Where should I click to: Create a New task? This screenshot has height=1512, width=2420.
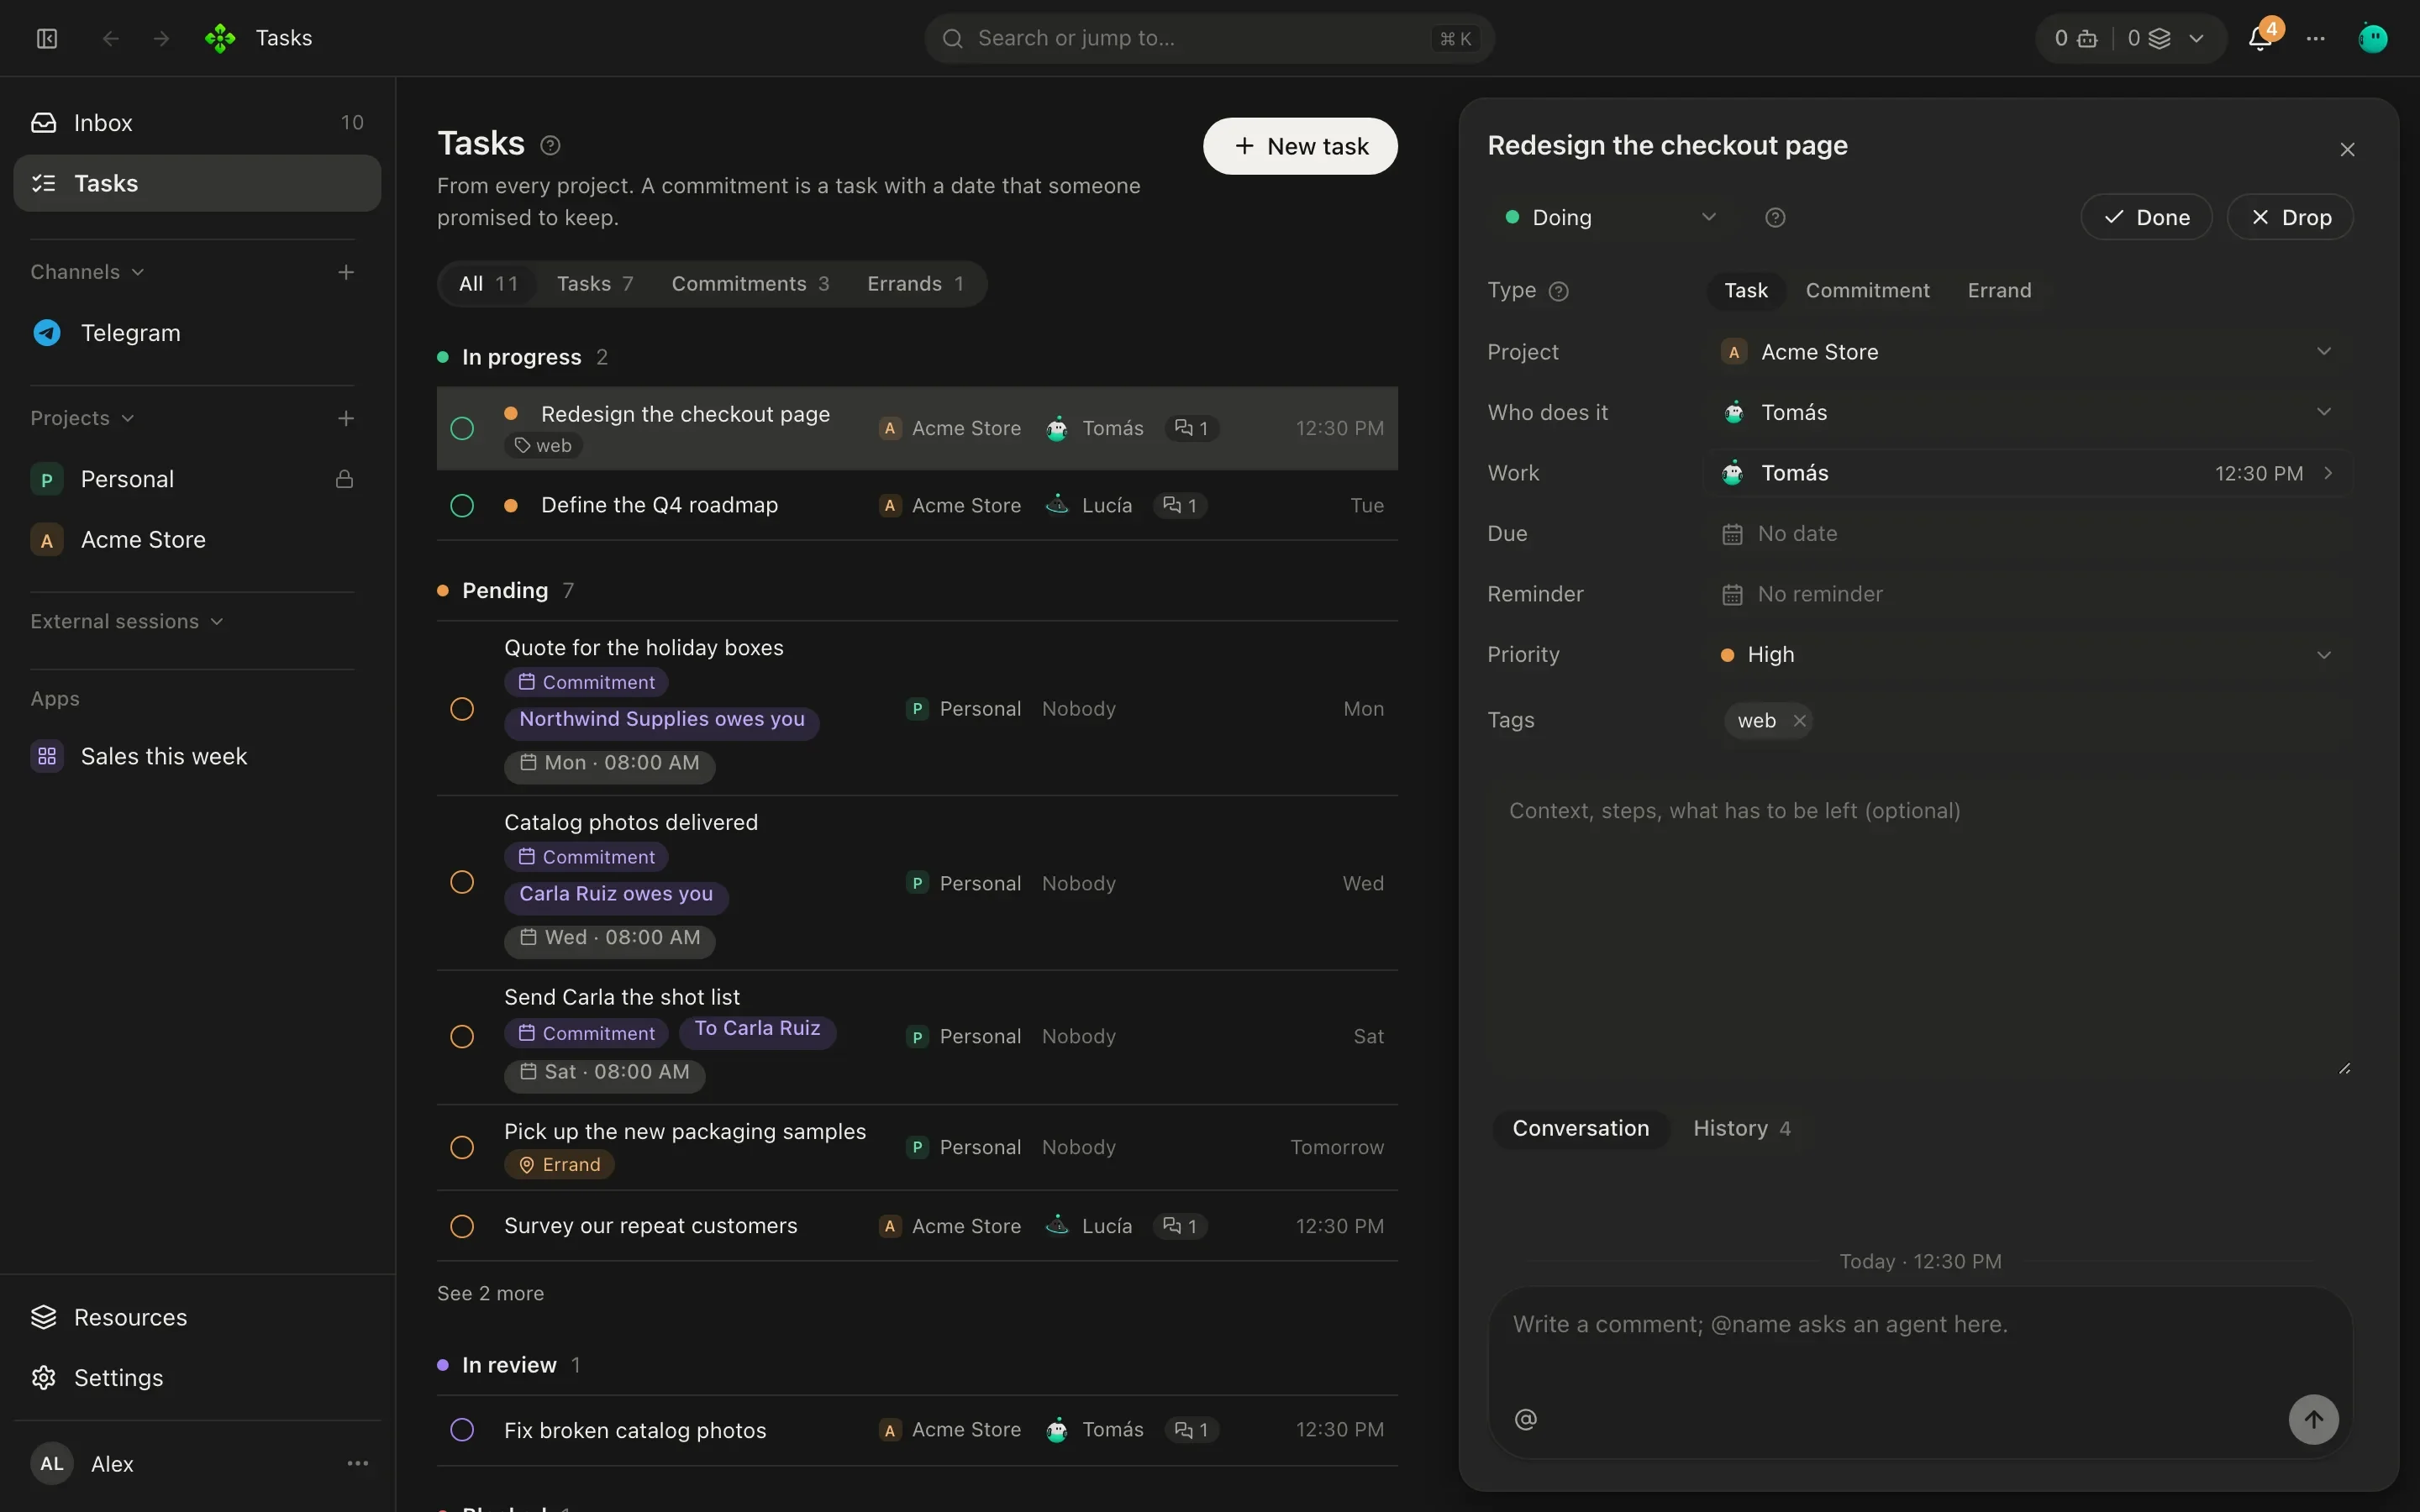(1300, 146)
